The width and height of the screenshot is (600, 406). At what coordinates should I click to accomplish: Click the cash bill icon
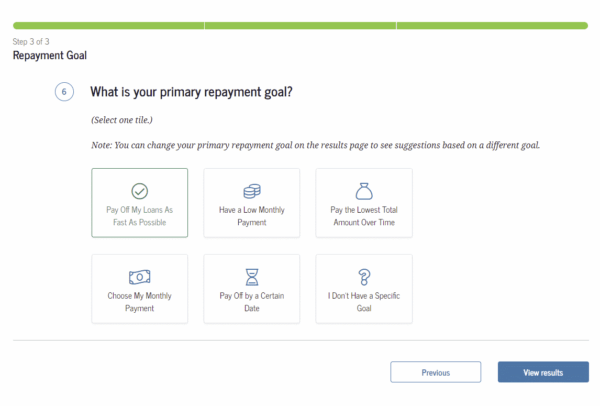click(140, 277)
